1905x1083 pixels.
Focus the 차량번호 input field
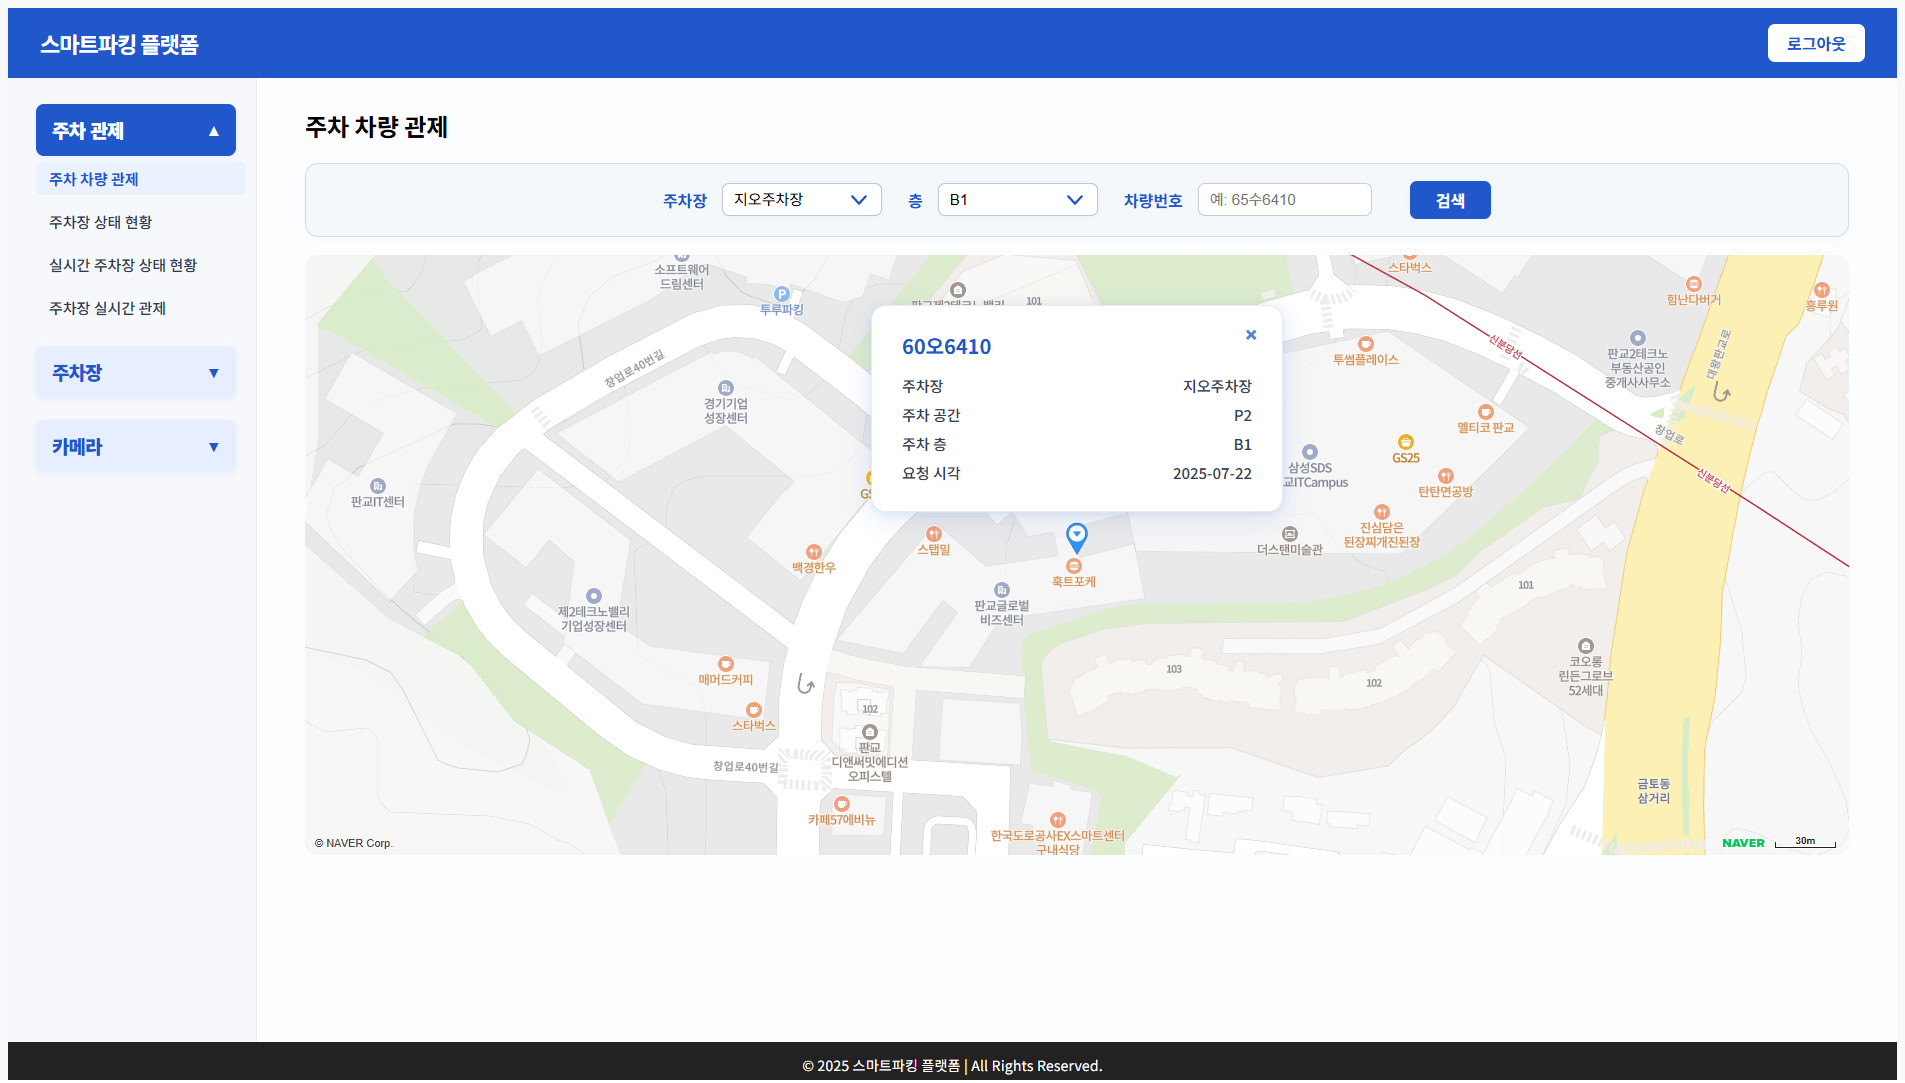point(1284,200)
